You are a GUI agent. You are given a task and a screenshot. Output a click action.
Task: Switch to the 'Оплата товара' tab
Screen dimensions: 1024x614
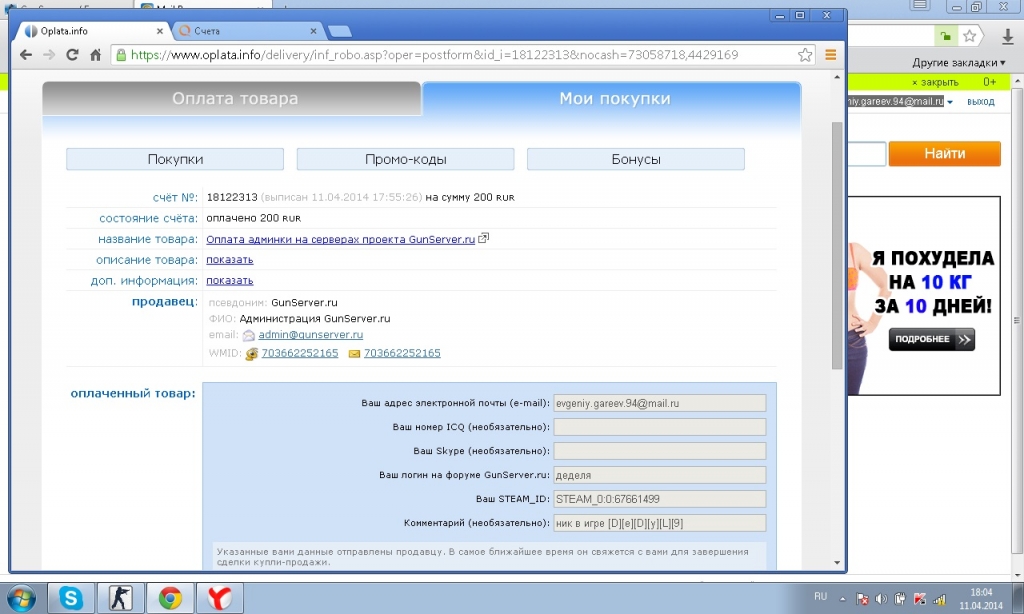pos(234,99)
